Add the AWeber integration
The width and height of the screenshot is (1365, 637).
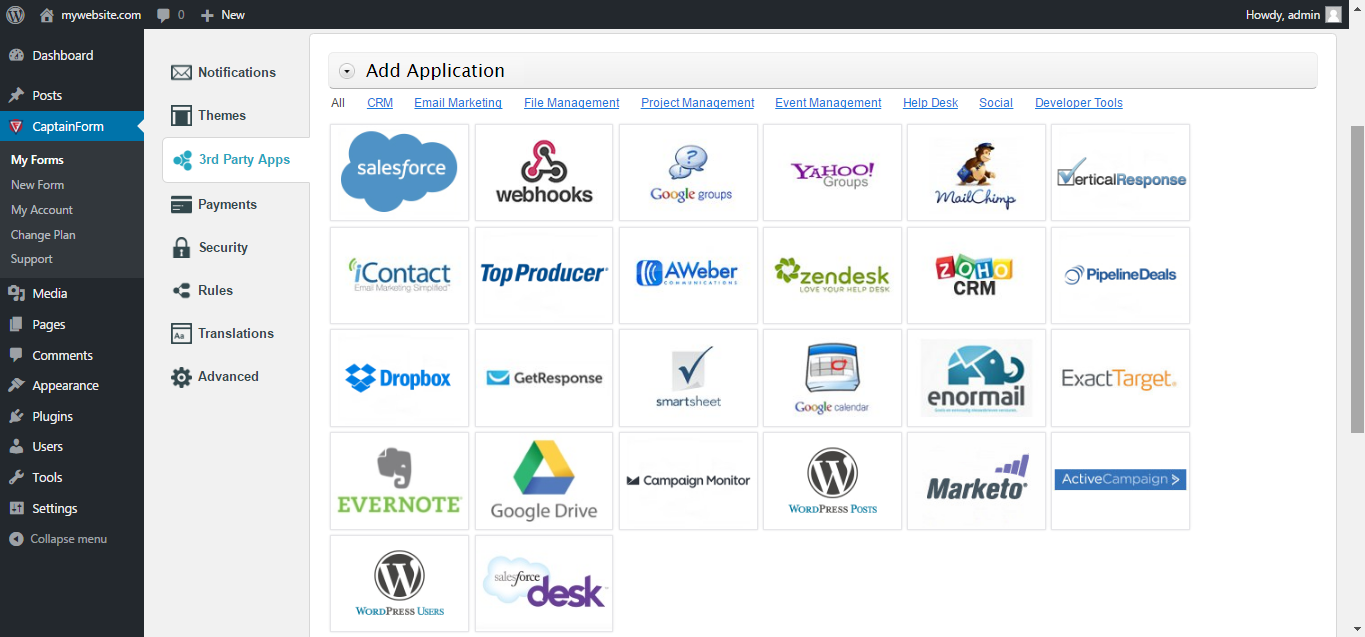click(x=688, y=275)
